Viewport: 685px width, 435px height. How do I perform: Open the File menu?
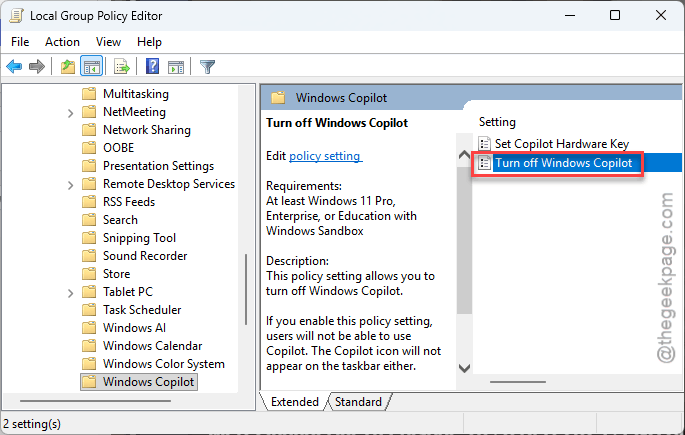coord(20,42)
